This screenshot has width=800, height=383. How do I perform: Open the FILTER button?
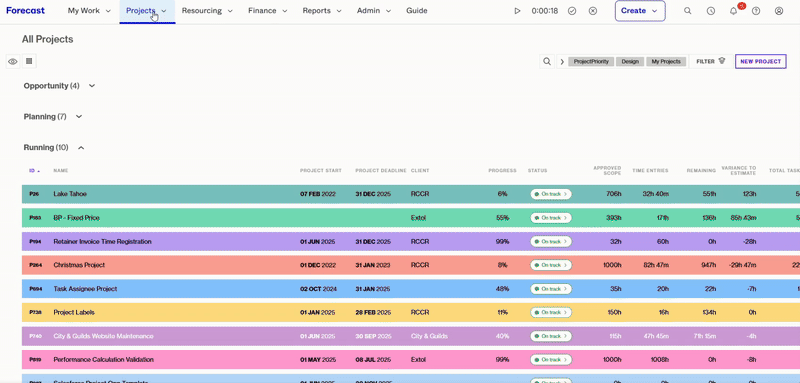point(710,61)
